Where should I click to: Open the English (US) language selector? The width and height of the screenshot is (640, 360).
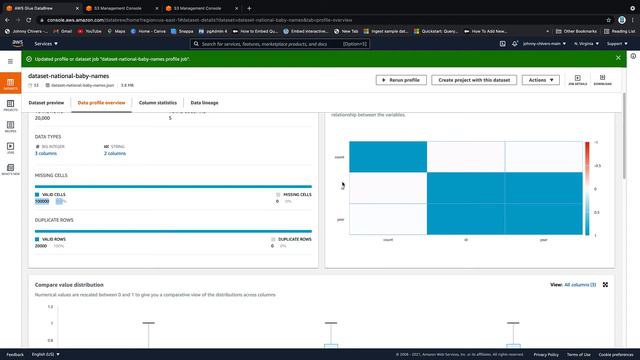click(46, 354)
